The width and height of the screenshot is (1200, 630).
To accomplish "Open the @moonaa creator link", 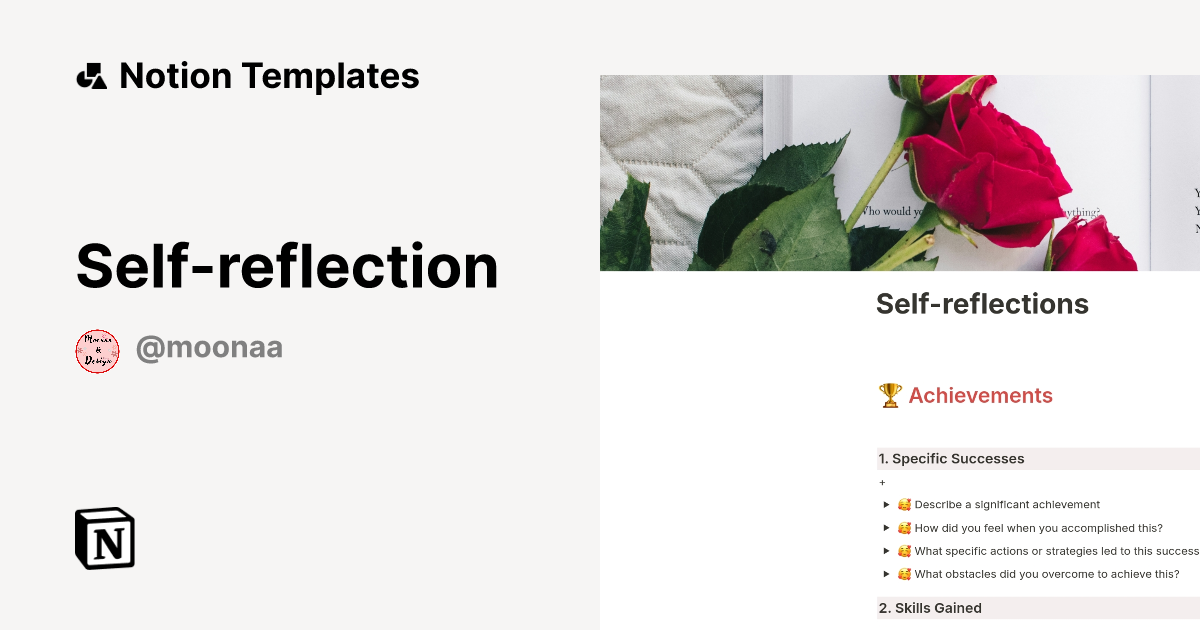I will tap(209, 347).
